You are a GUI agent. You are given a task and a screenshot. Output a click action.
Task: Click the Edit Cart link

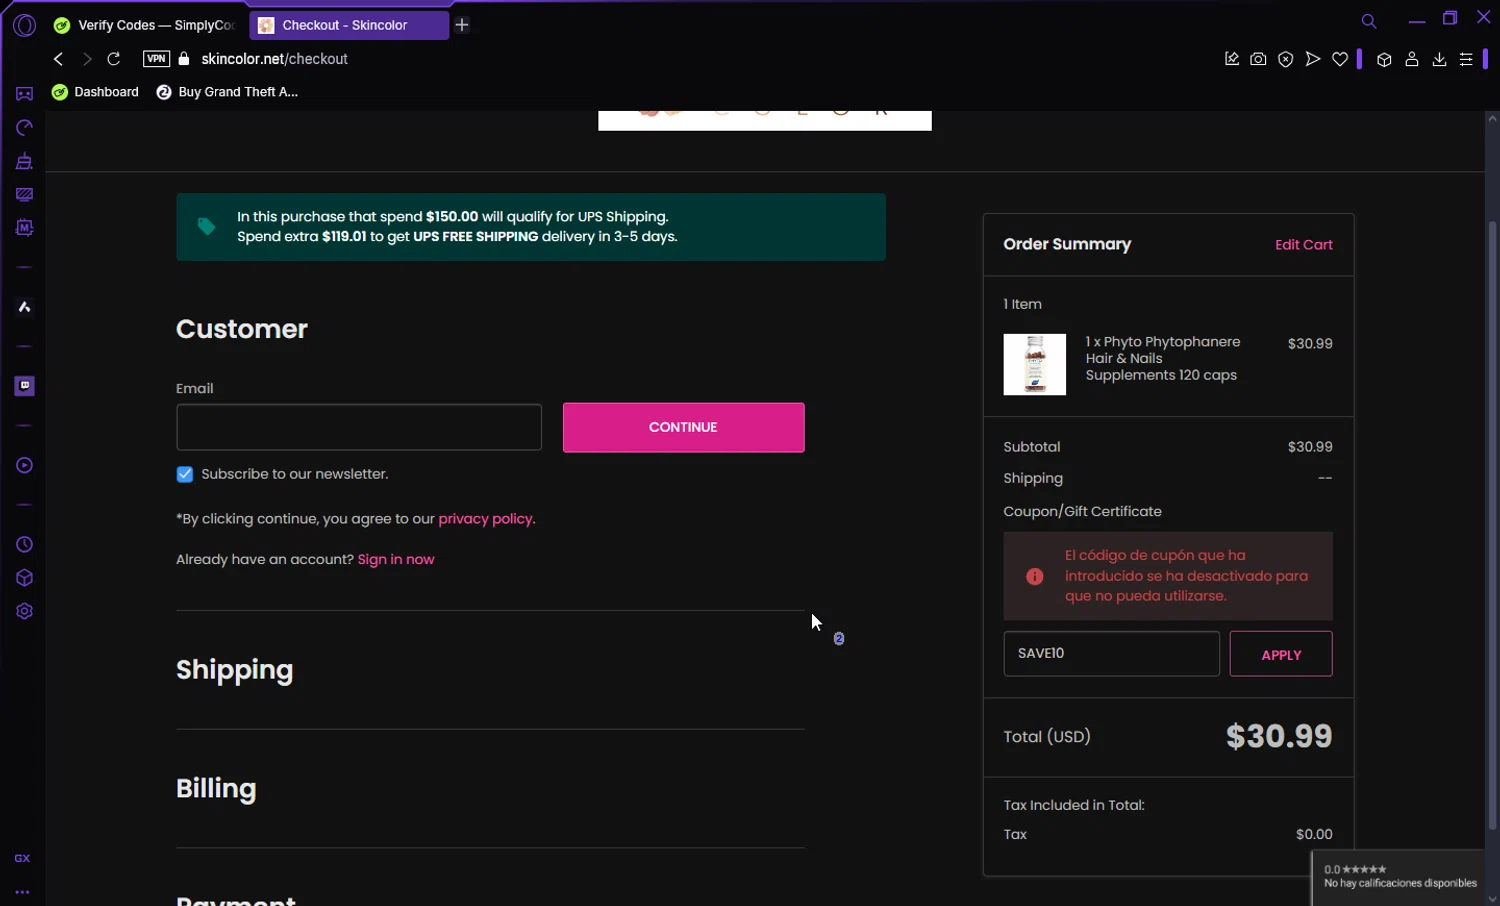pos(1303,245)
